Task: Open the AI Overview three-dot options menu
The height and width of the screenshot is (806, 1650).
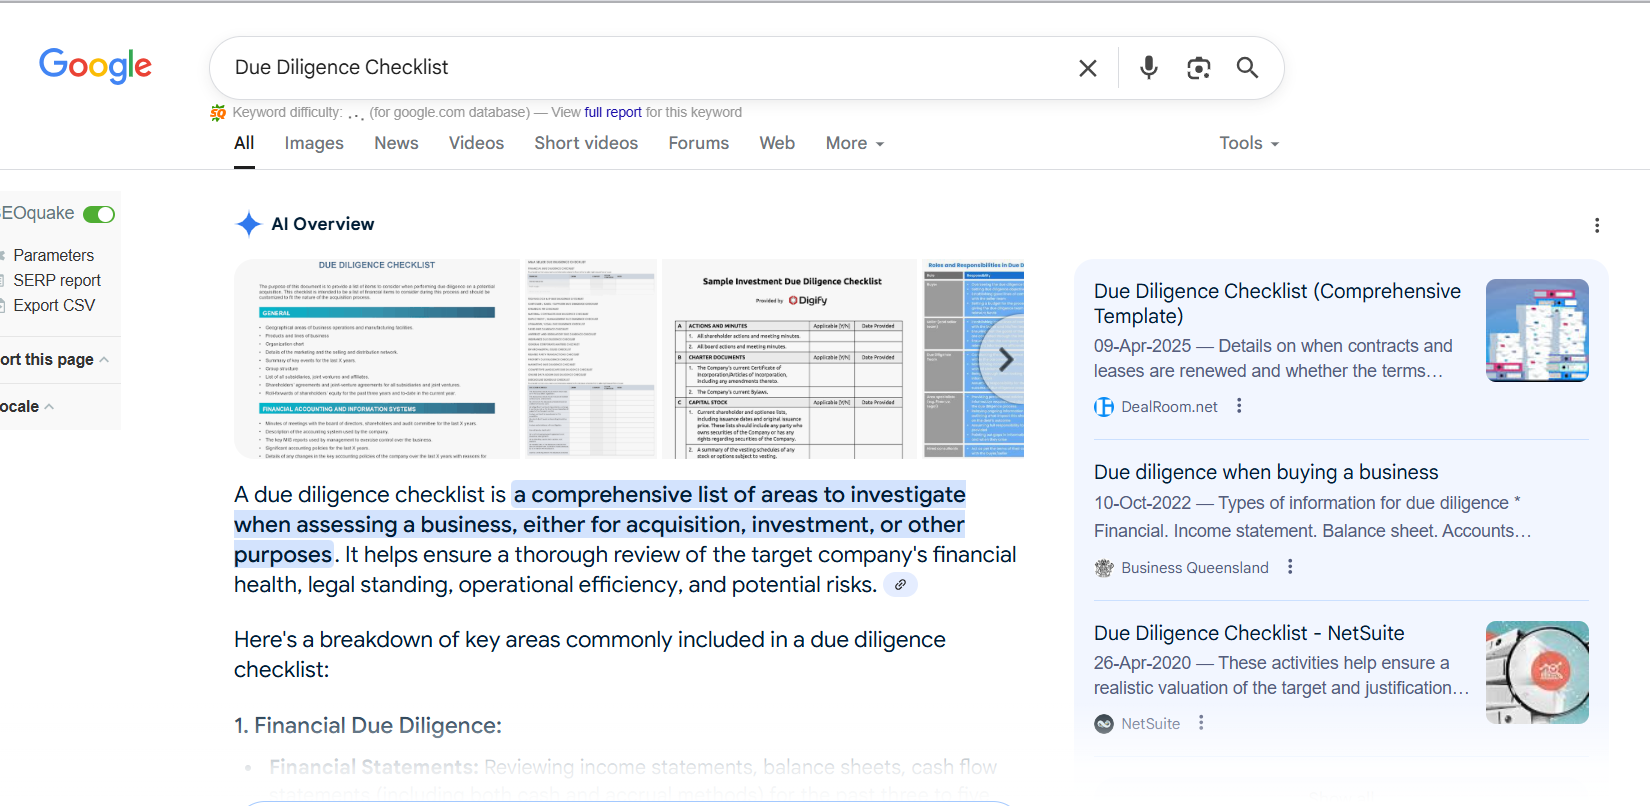Action: pyautogui.click(x=1596, y=225)
